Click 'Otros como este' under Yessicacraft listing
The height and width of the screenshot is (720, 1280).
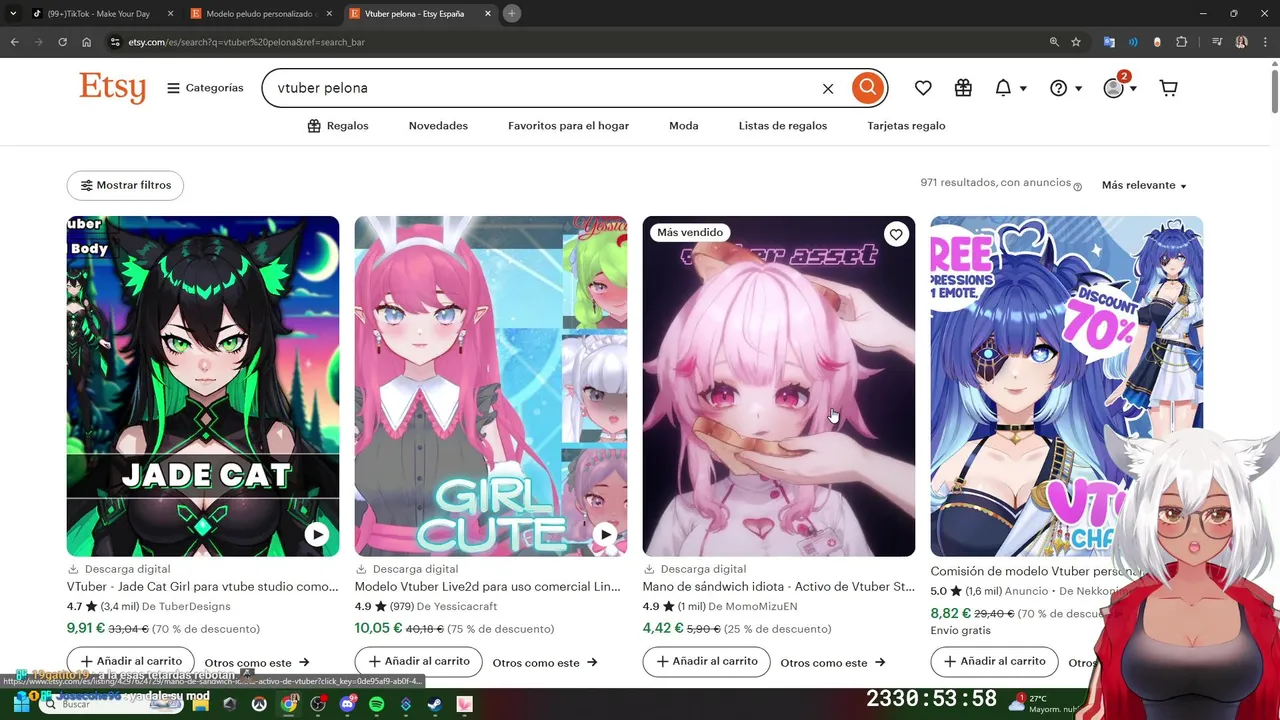click(545, 663)
